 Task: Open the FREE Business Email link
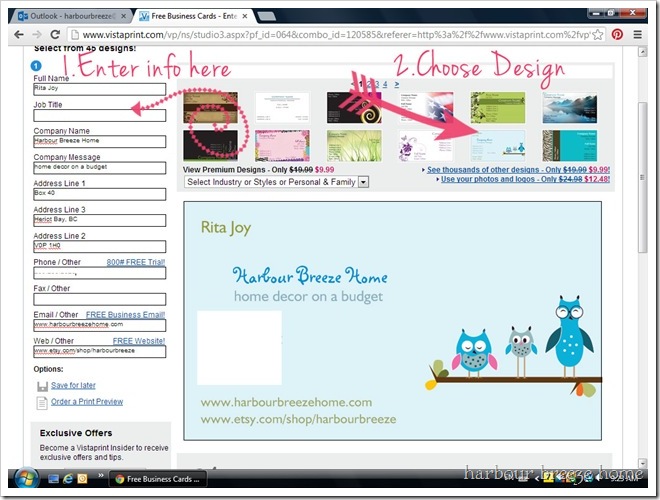coord(125,315)
